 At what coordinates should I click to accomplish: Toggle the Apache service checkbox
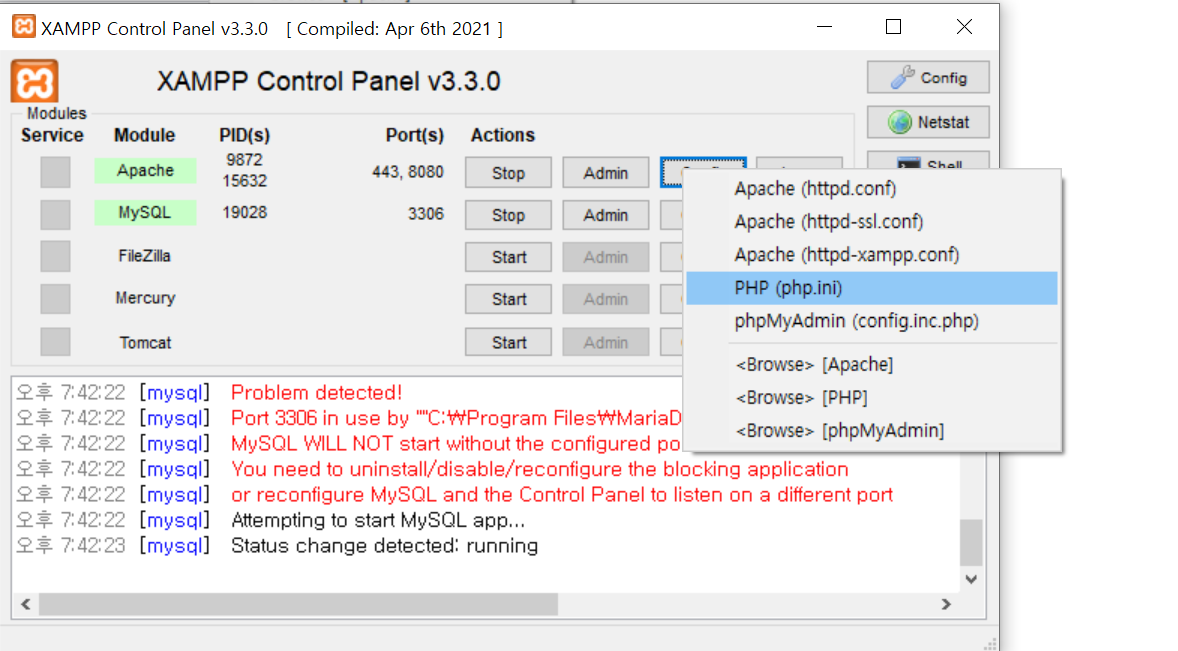click(x=56, y=172)
